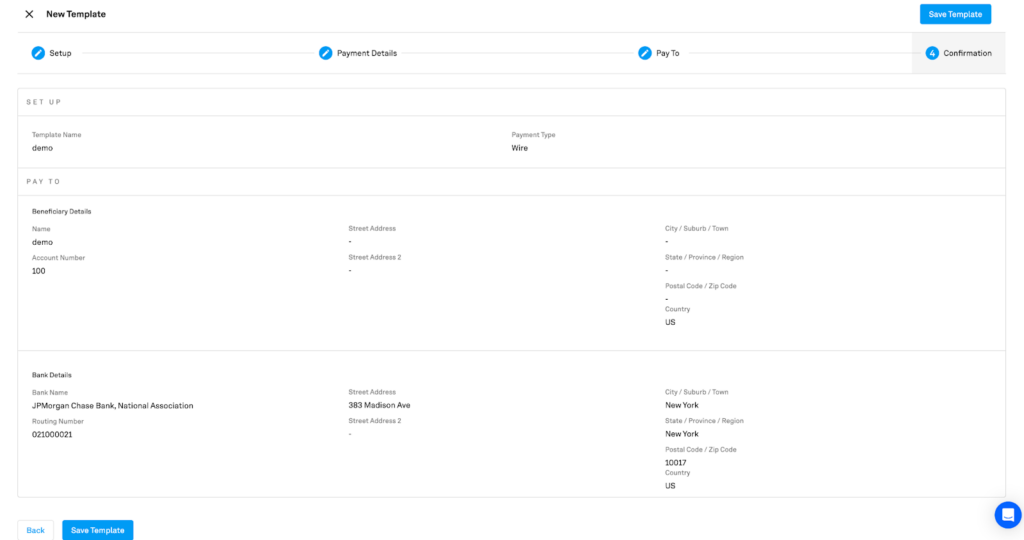
Task: Click the Confirmation step number 4 icon
Action: (x=932, y=53)
